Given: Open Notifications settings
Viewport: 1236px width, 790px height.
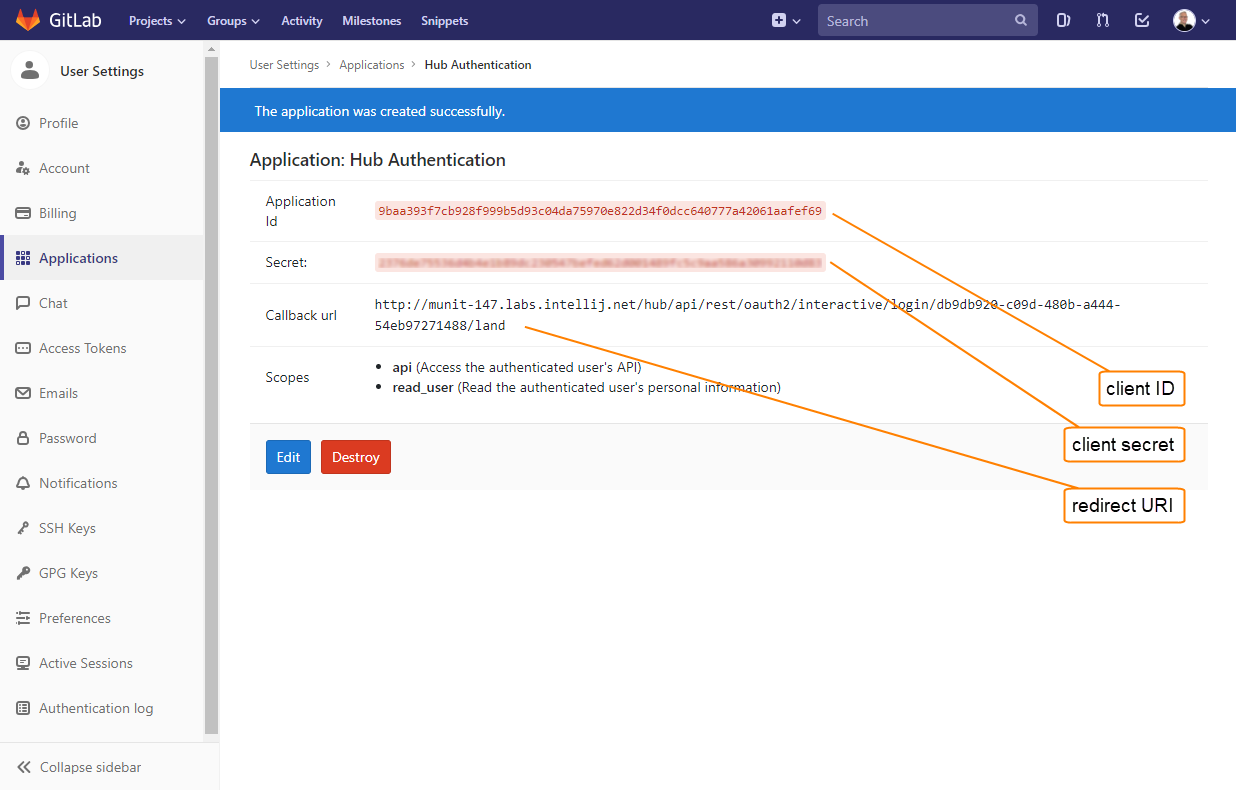Looking at the screenshot, I should pyautogui.click(x=78, y=482).
